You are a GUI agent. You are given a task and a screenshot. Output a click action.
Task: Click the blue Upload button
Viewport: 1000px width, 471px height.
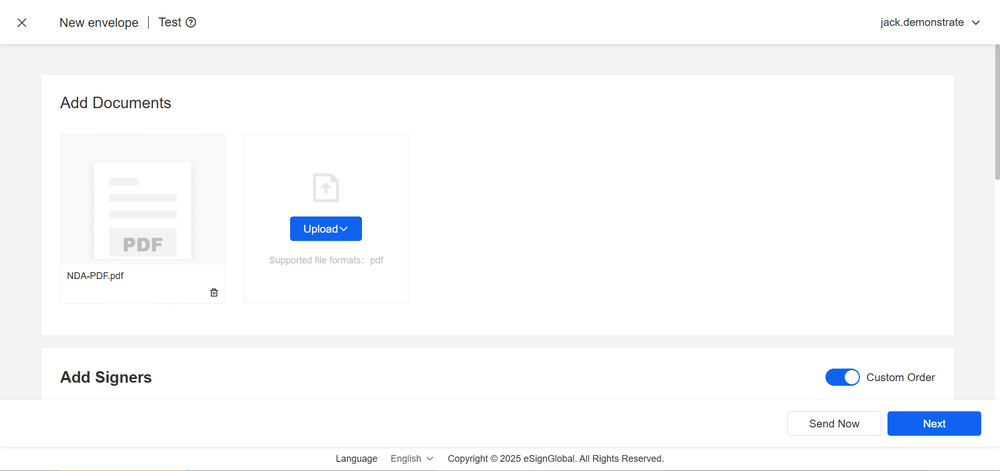coord(326,229)
